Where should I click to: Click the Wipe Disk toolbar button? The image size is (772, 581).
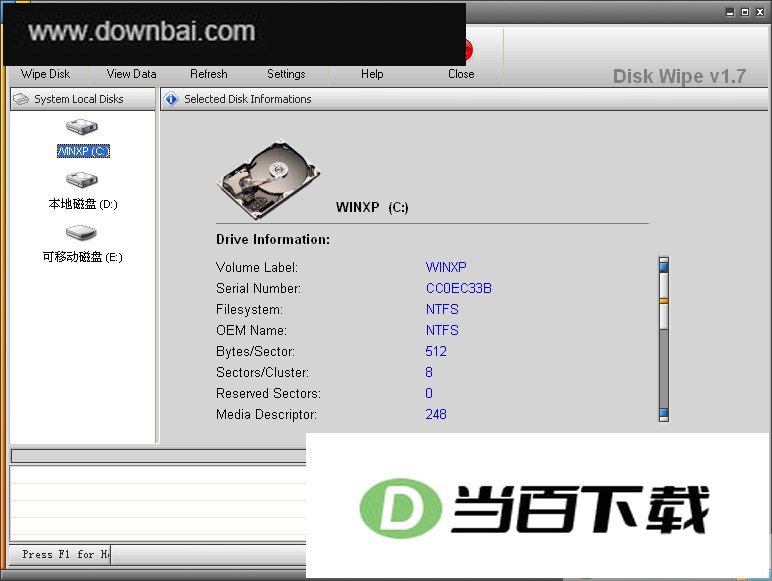click(x=45, y=74)
